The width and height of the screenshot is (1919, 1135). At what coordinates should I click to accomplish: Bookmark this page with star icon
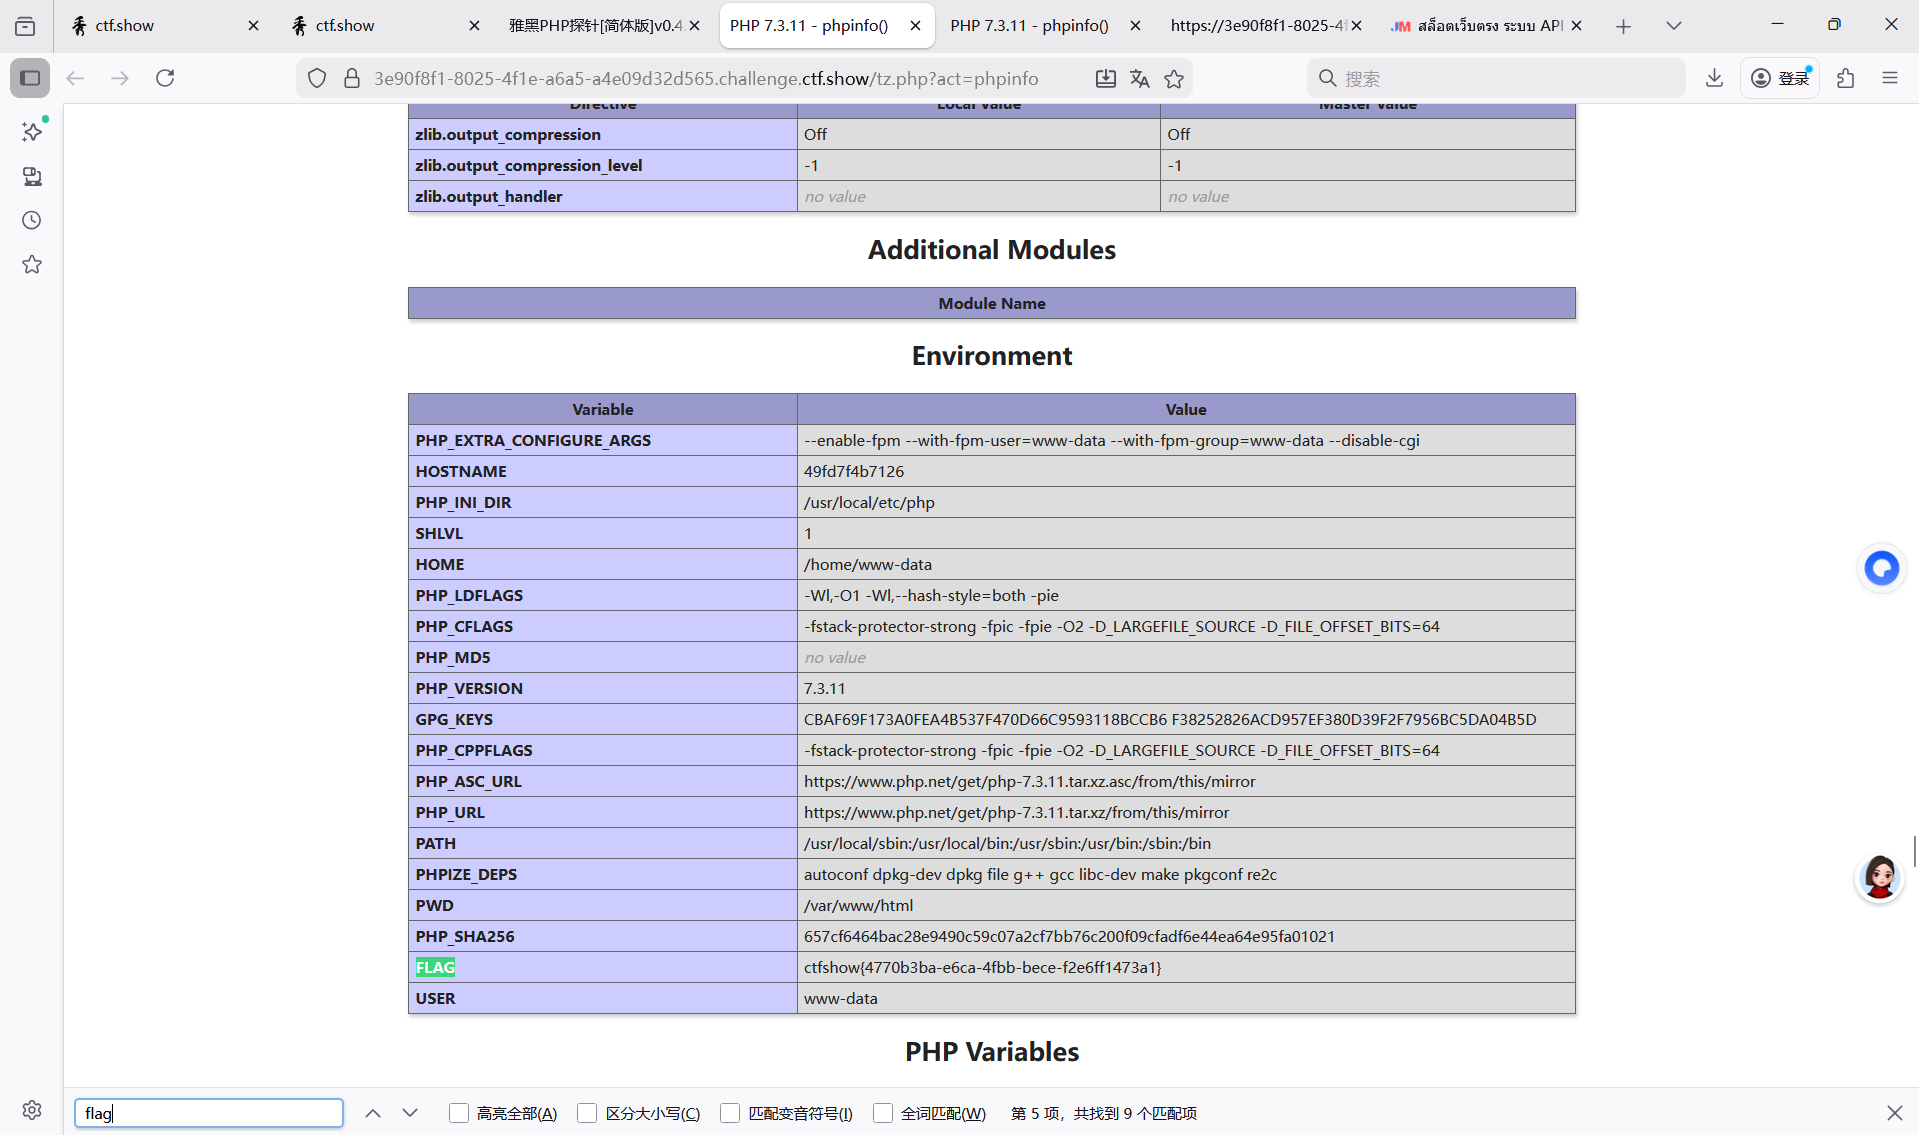(x=1174, y=78)
